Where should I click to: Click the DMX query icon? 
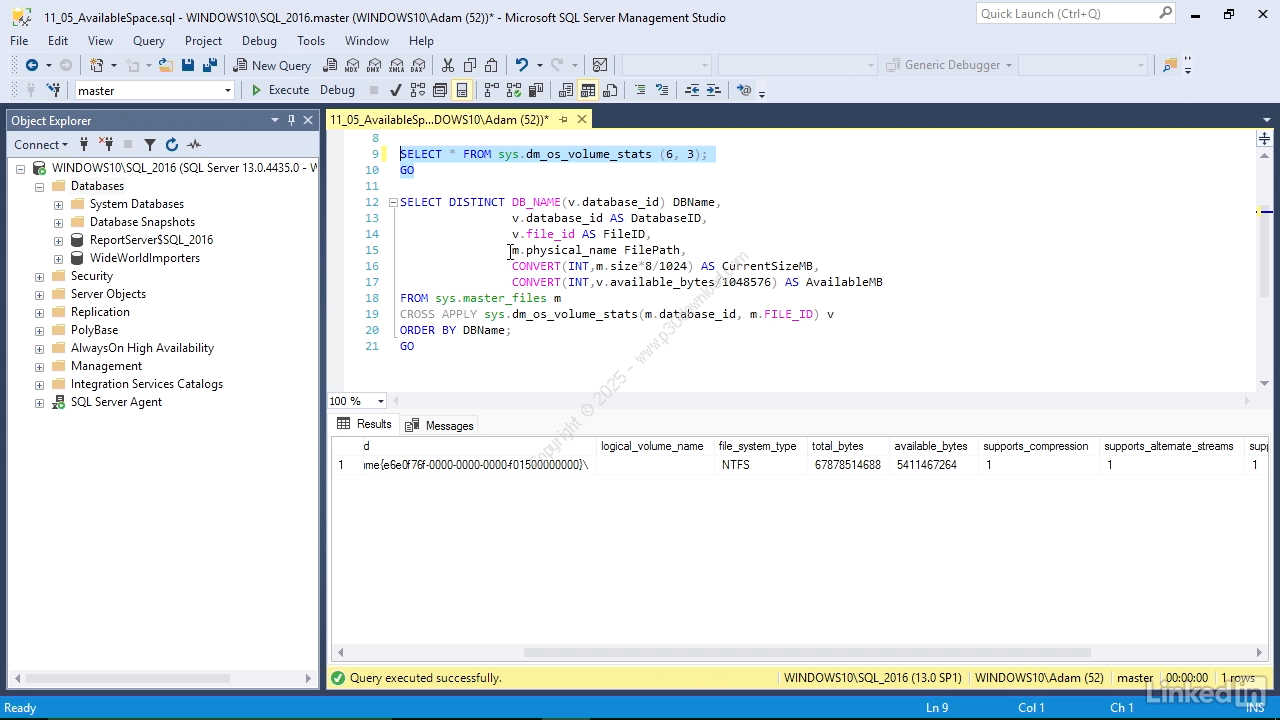tap(374, 65)
